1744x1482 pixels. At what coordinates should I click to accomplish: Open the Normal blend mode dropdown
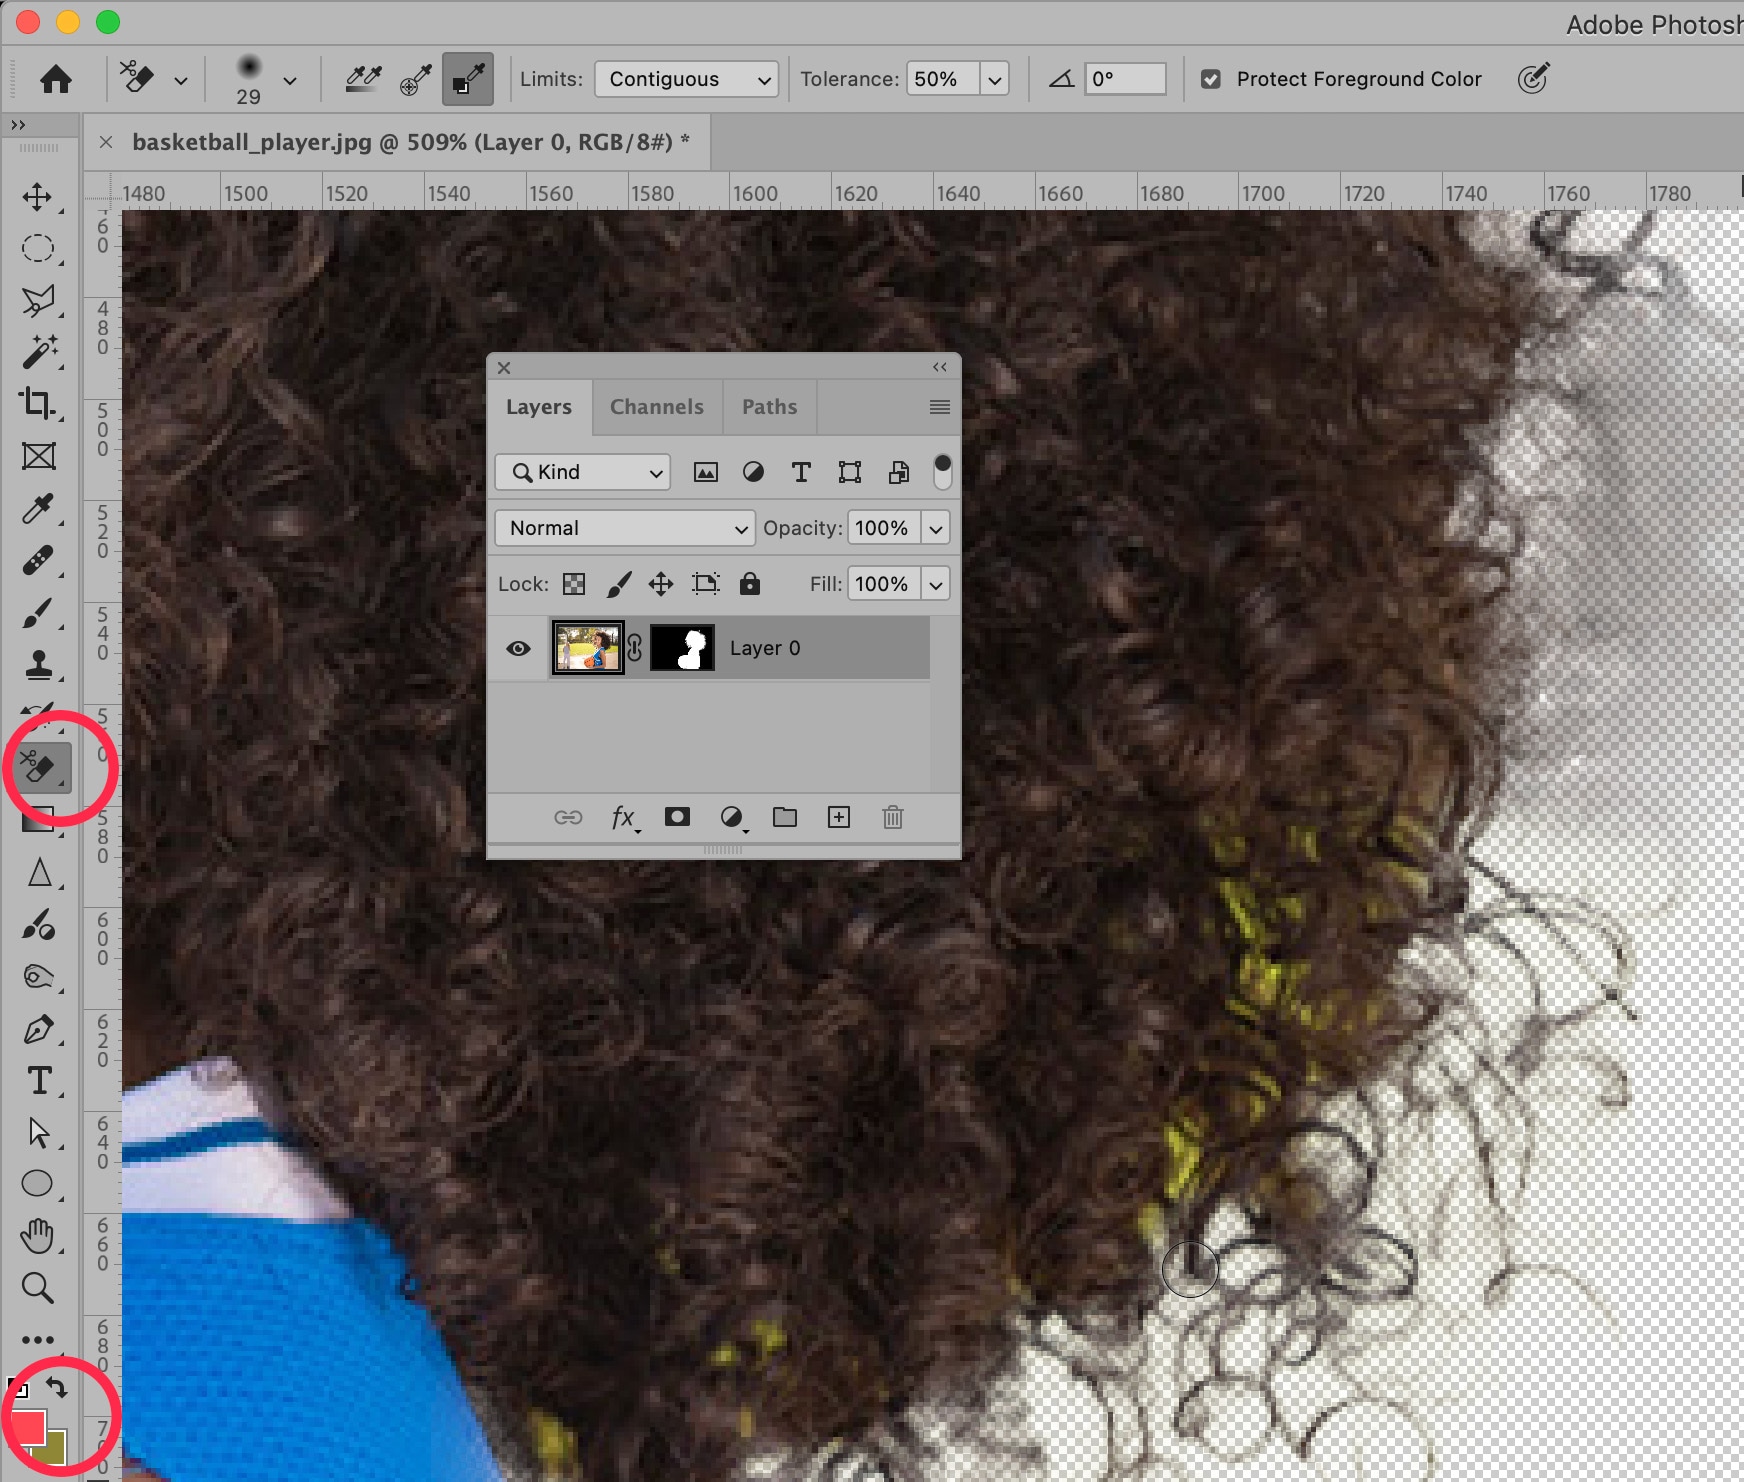pyautogui.click(x=625, y=528)
